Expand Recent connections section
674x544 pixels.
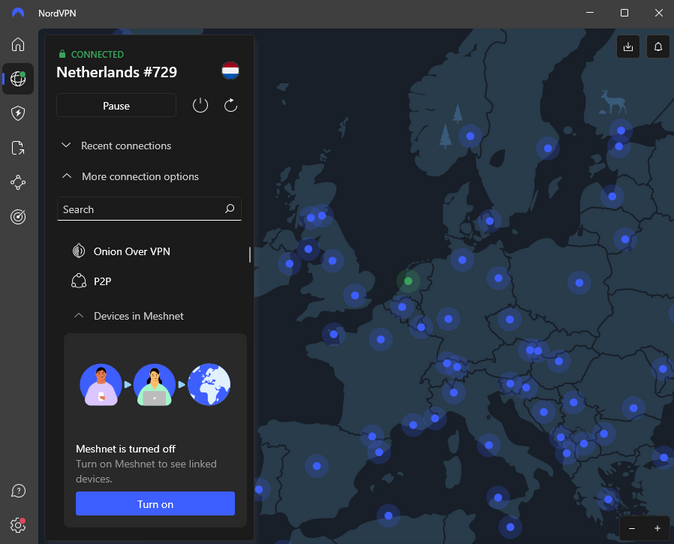(125, 146)
